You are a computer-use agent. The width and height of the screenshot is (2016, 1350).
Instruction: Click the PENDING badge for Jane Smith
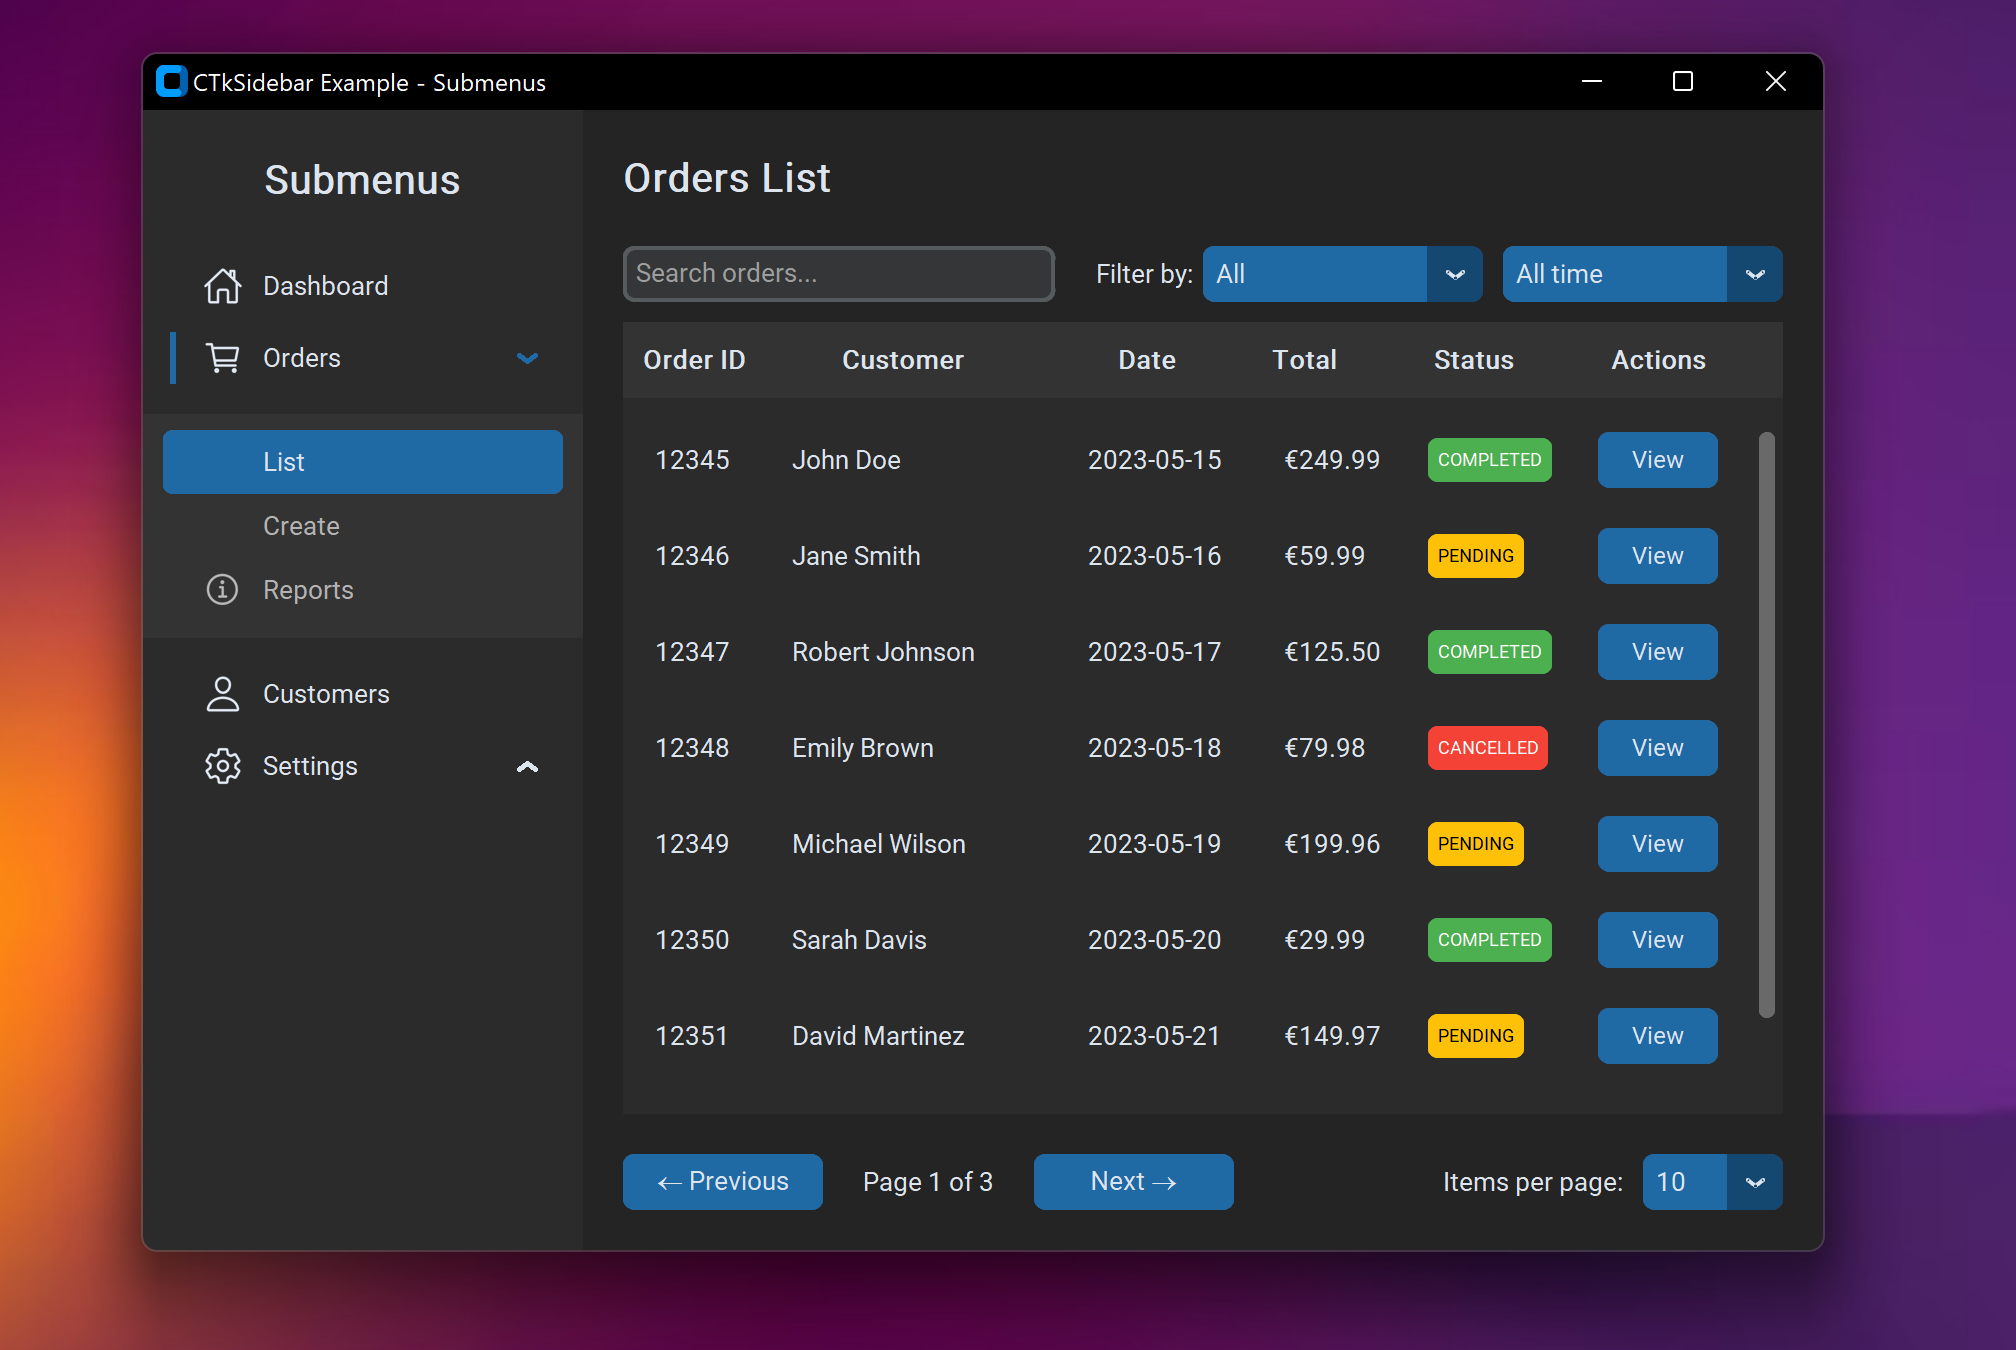tap(1476, 556)
